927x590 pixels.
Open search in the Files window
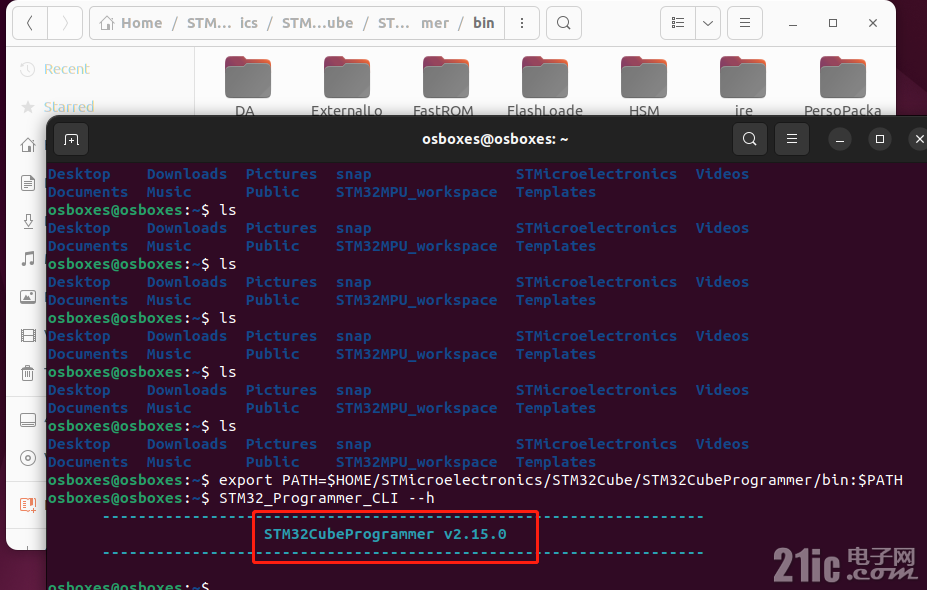tap(564, 23)
